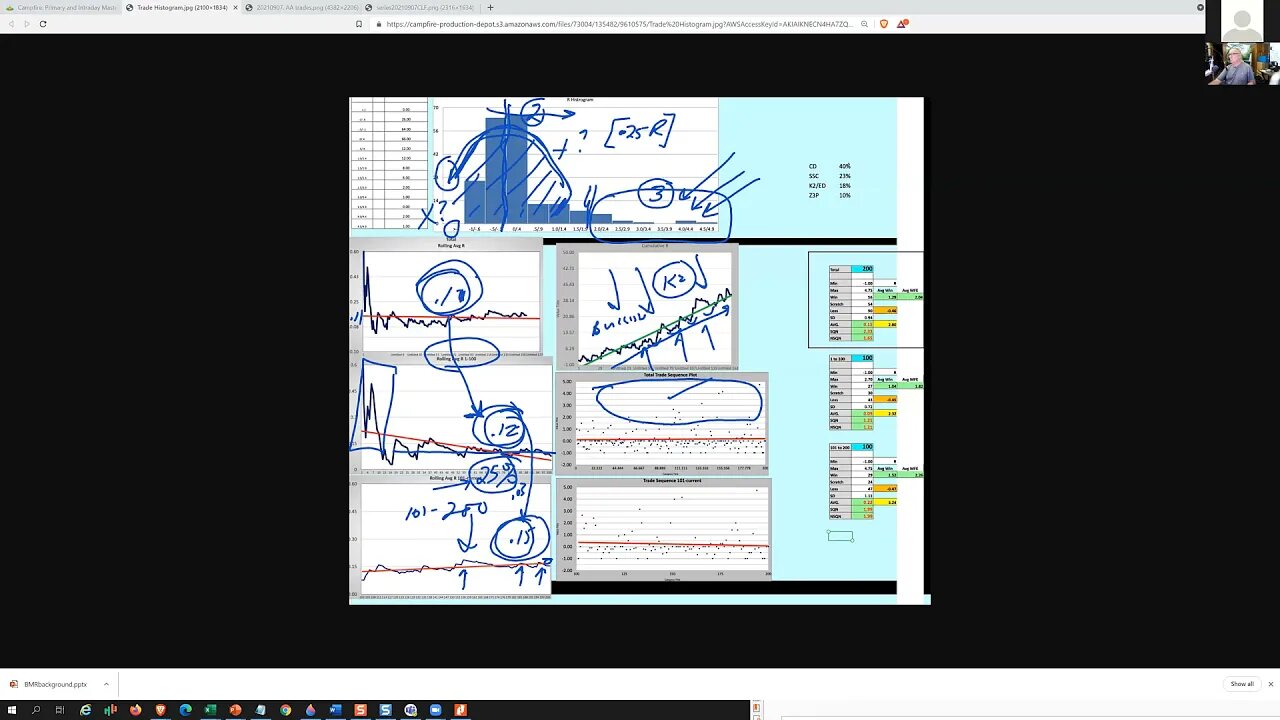Viewport: 1280px width, 720px height.
Task: Switch to 20210907 AA trades.png tab
Action: [300, 7]
